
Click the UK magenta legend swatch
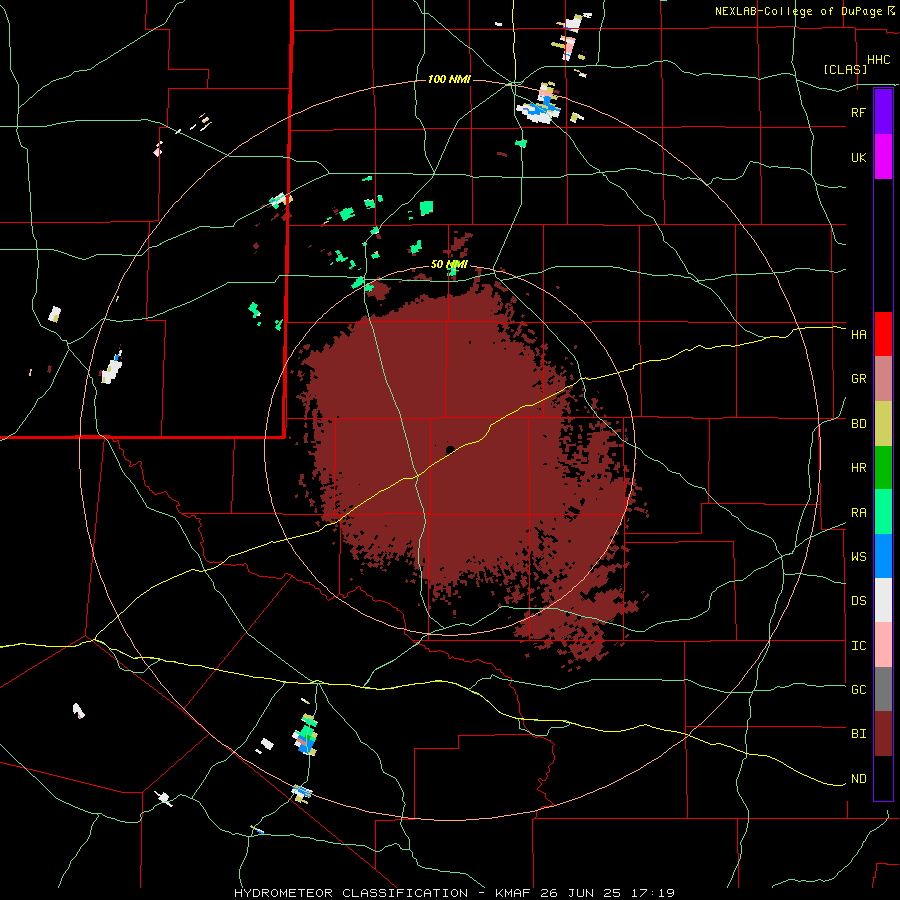883,156
